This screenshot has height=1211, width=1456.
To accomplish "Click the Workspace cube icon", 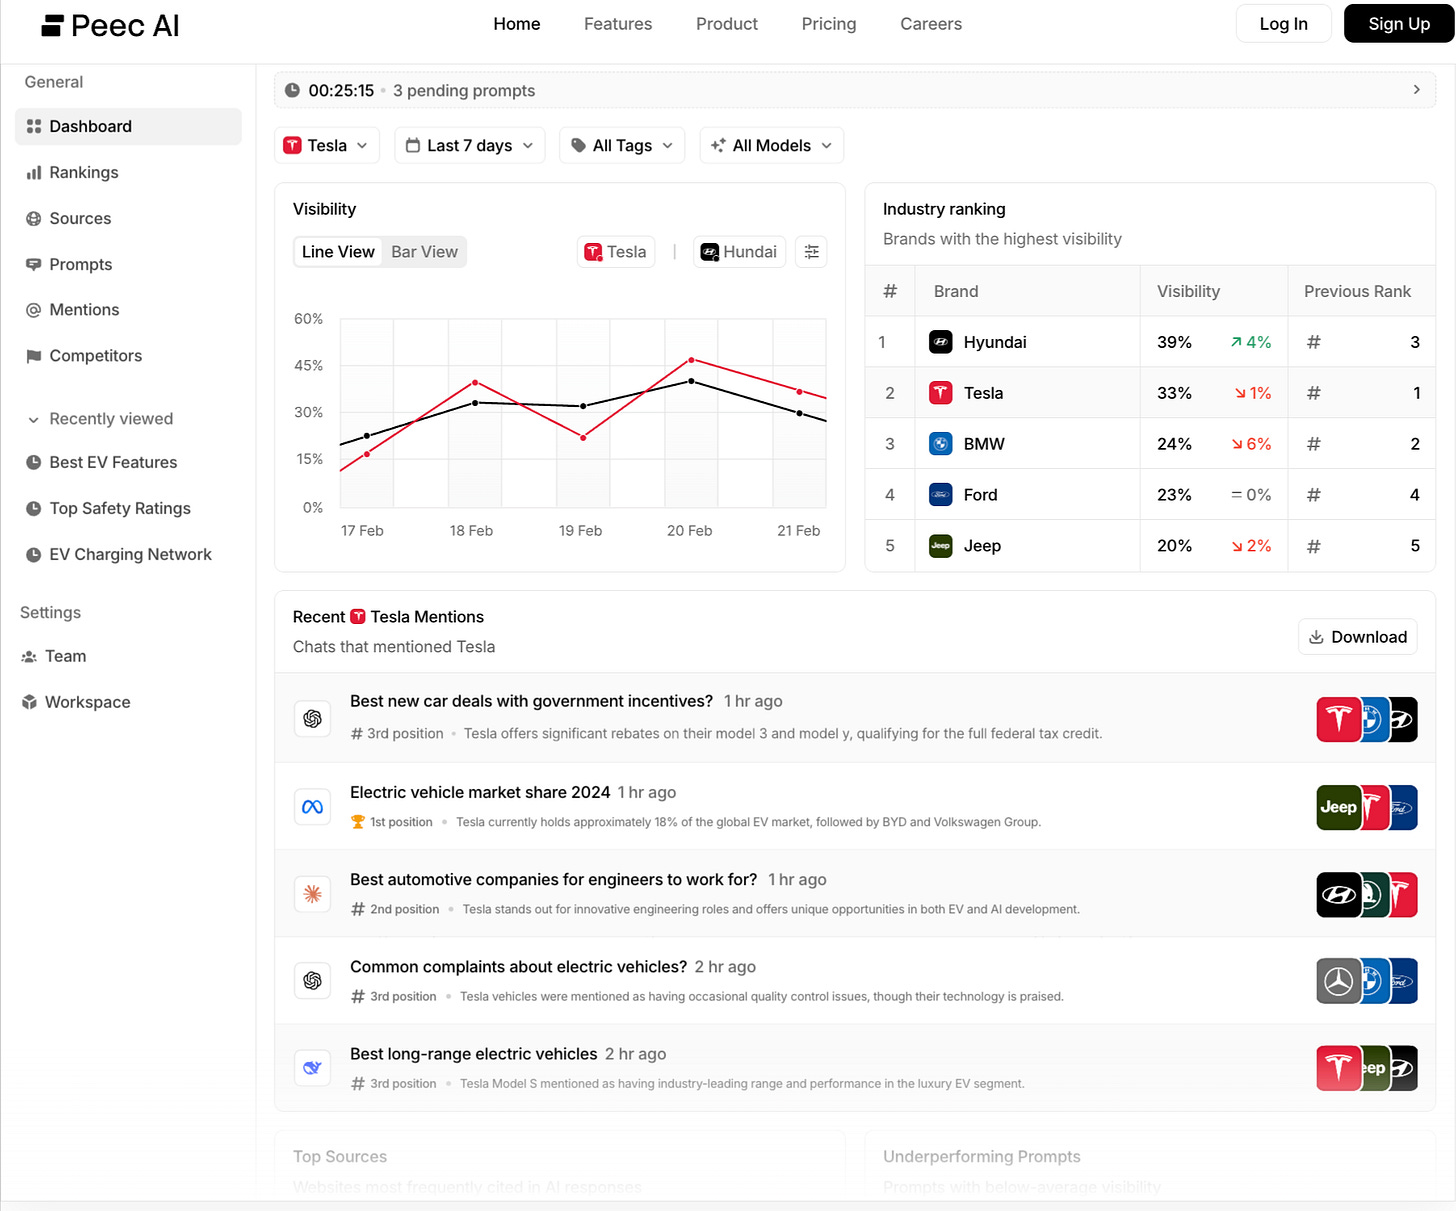I will pyautogui.click(x=29, y=702).
